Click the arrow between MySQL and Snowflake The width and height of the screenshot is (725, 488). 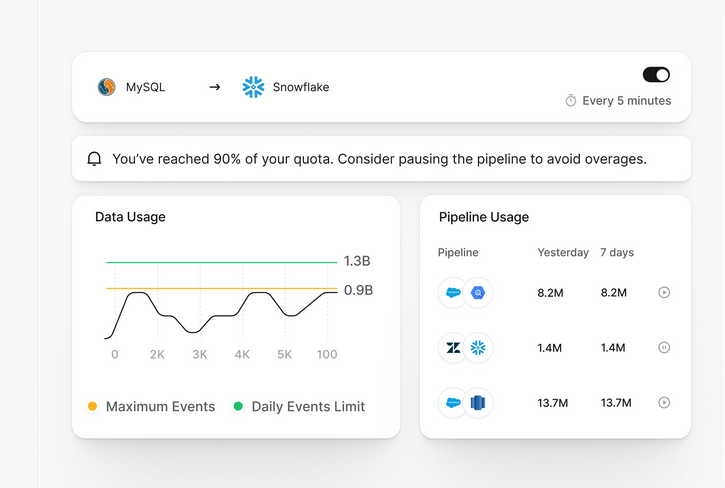(215, 87)
